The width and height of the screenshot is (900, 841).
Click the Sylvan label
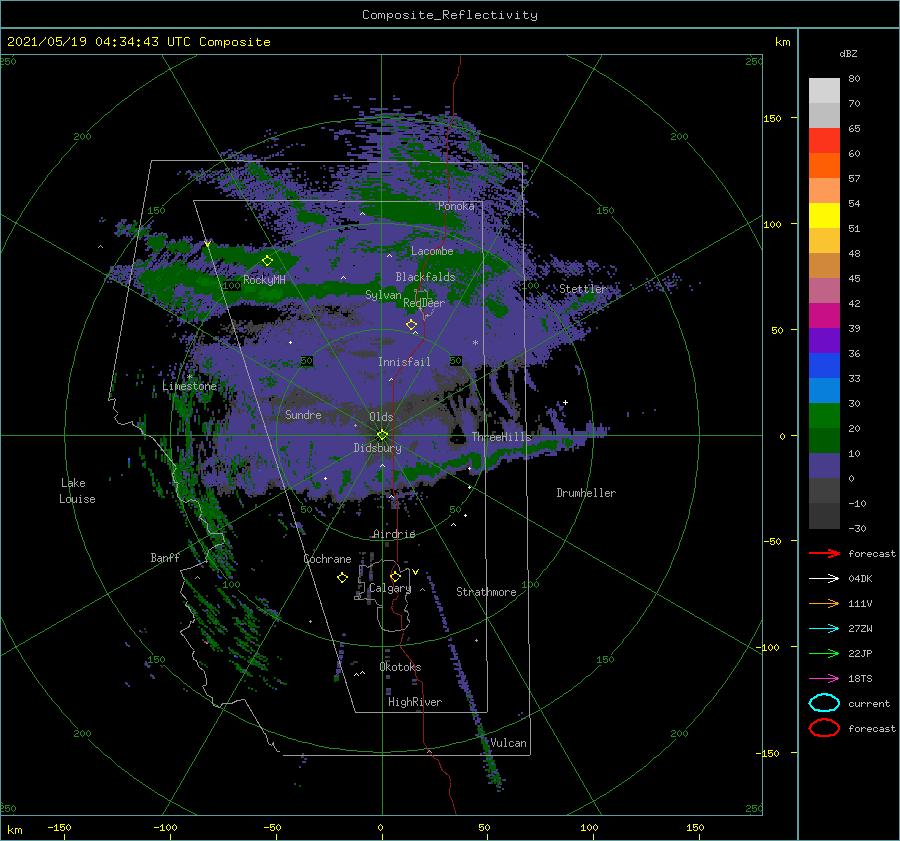click(383, 295)
